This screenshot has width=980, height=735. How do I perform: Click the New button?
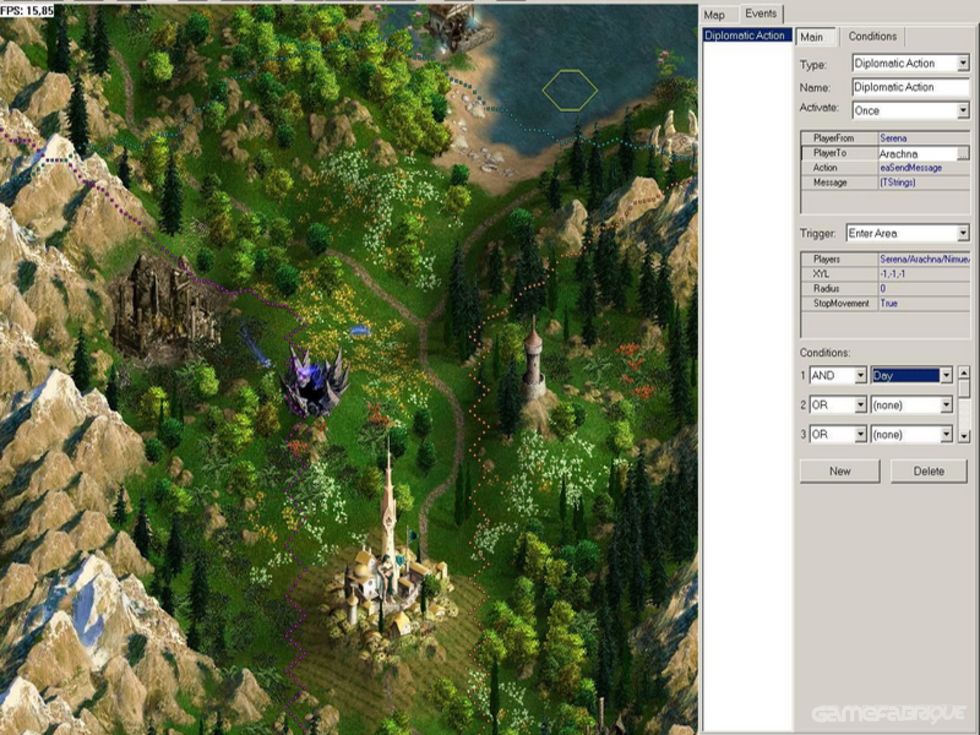click(x=839, y=471)
